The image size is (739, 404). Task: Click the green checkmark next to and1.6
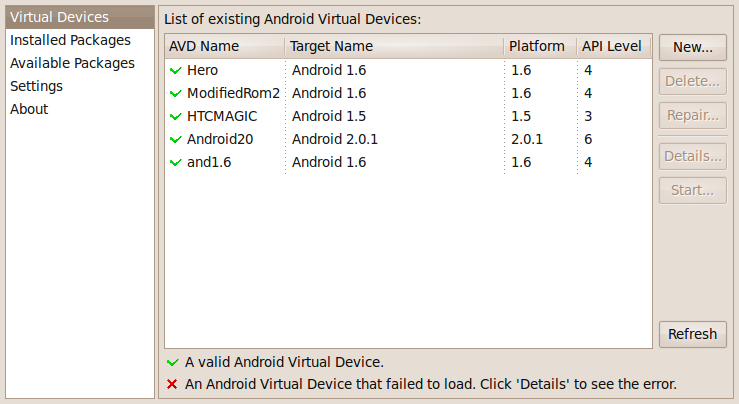175,163
